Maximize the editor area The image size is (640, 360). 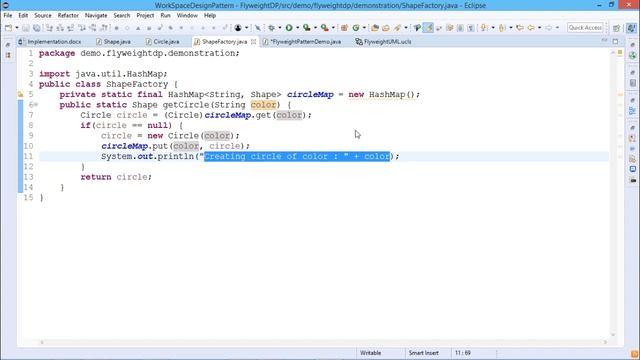point(615,41)
